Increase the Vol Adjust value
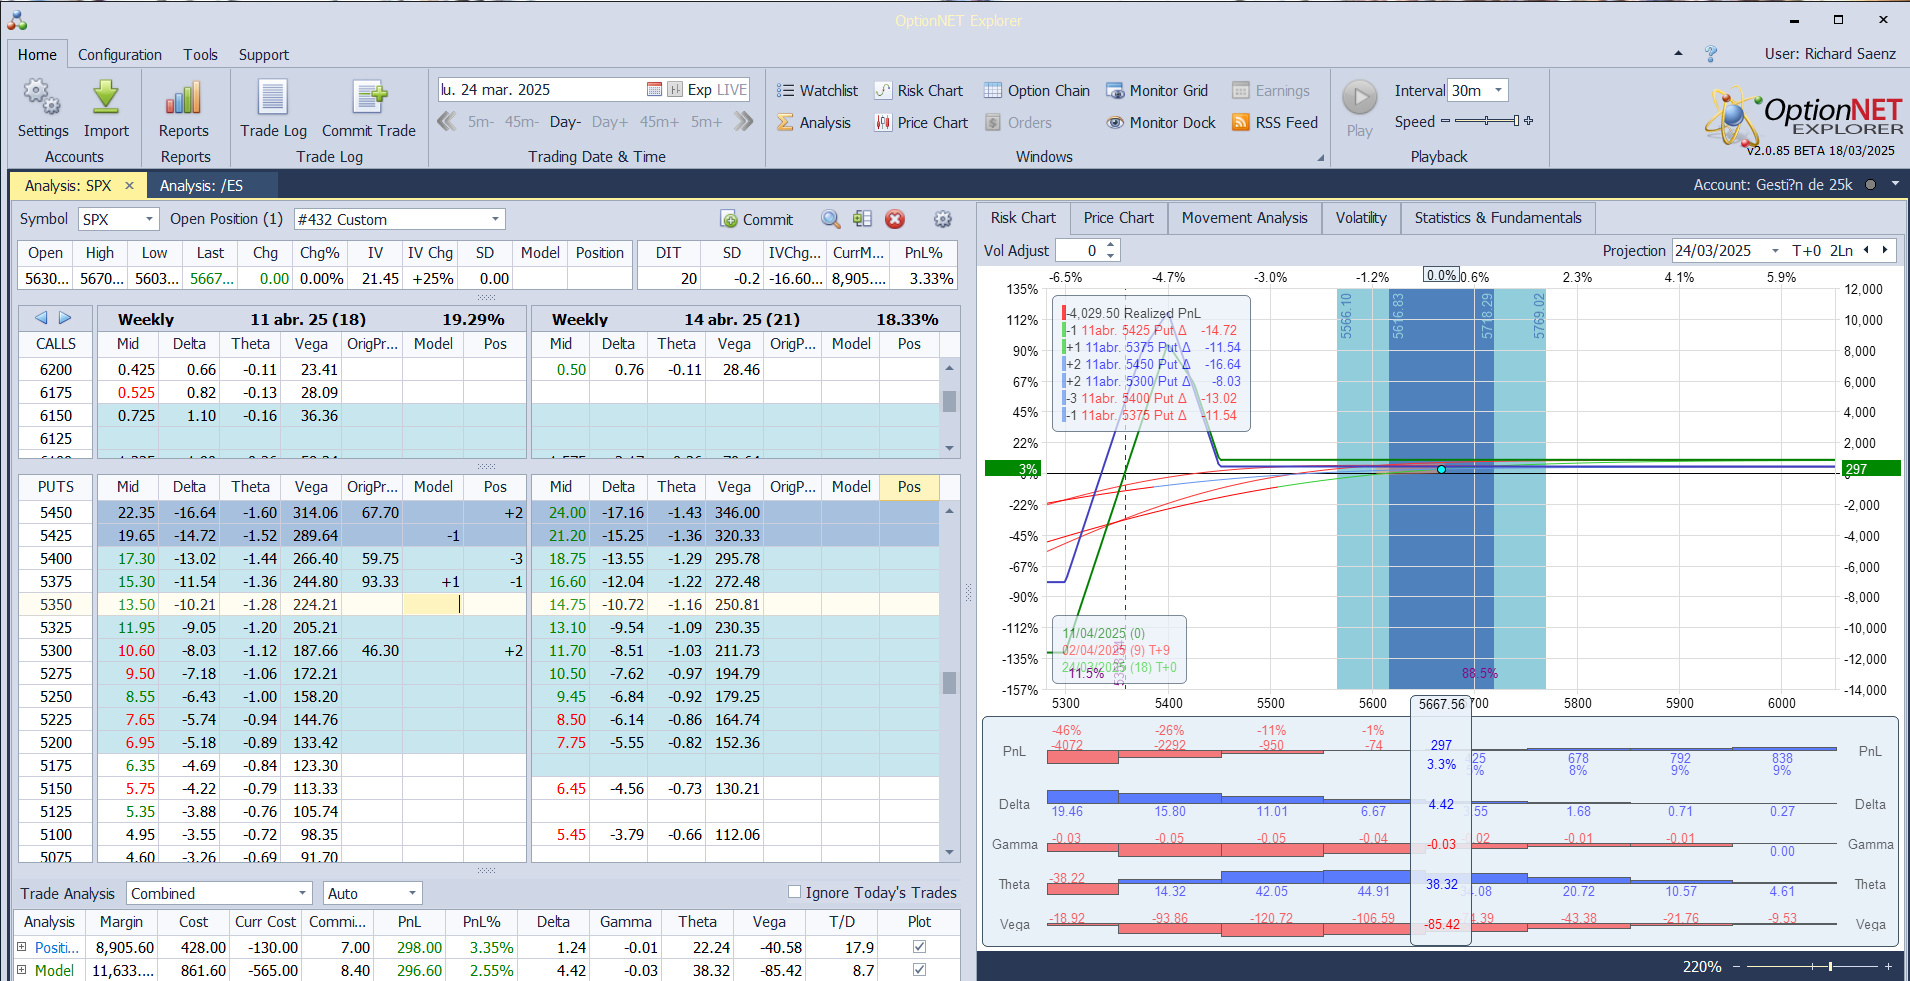The image size is (1910, 981). pos(1111,246)
